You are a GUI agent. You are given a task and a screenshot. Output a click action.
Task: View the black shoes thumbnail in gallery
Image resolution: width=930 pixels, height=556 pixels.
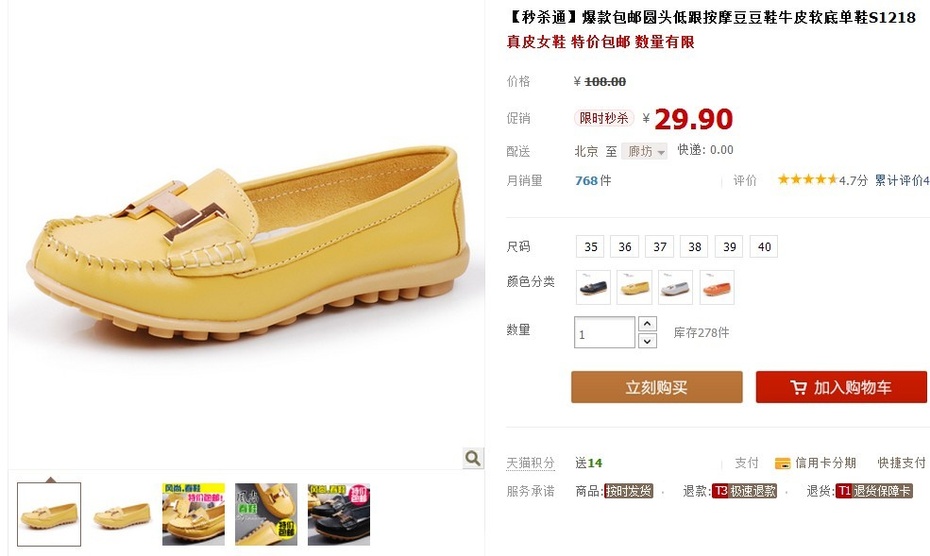pyautogui.click(x=339, y=514)
